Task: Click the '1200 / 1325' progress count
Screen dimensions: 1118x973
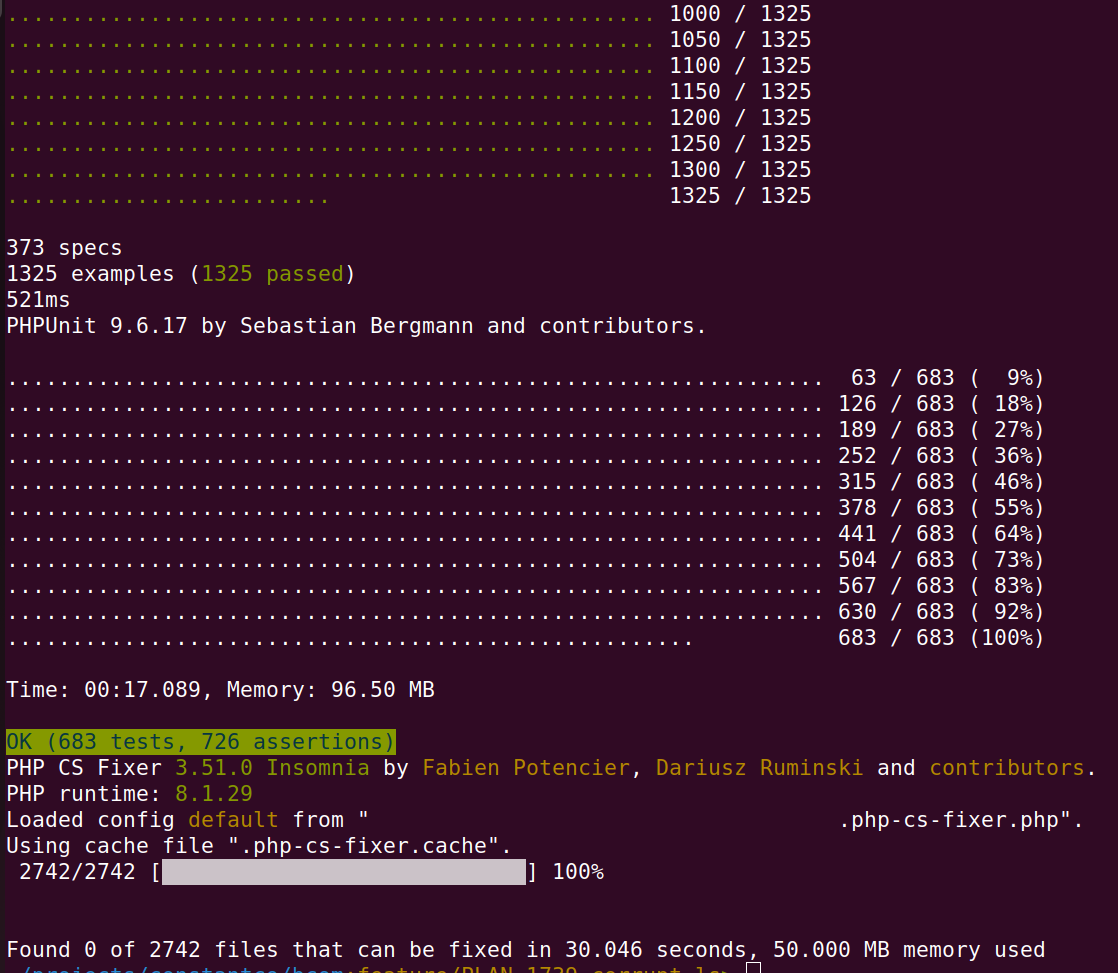Action: (740, 118)
